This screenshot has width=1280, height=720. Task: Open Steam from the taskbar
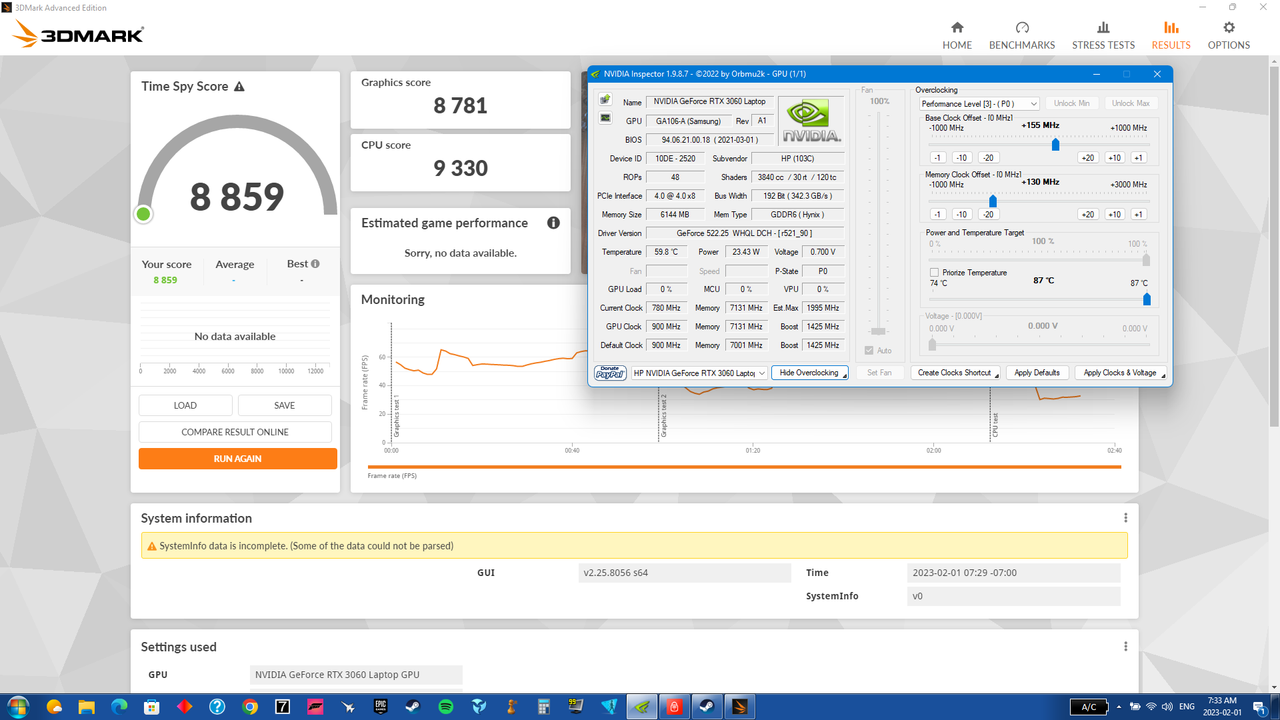click(412, 706)
